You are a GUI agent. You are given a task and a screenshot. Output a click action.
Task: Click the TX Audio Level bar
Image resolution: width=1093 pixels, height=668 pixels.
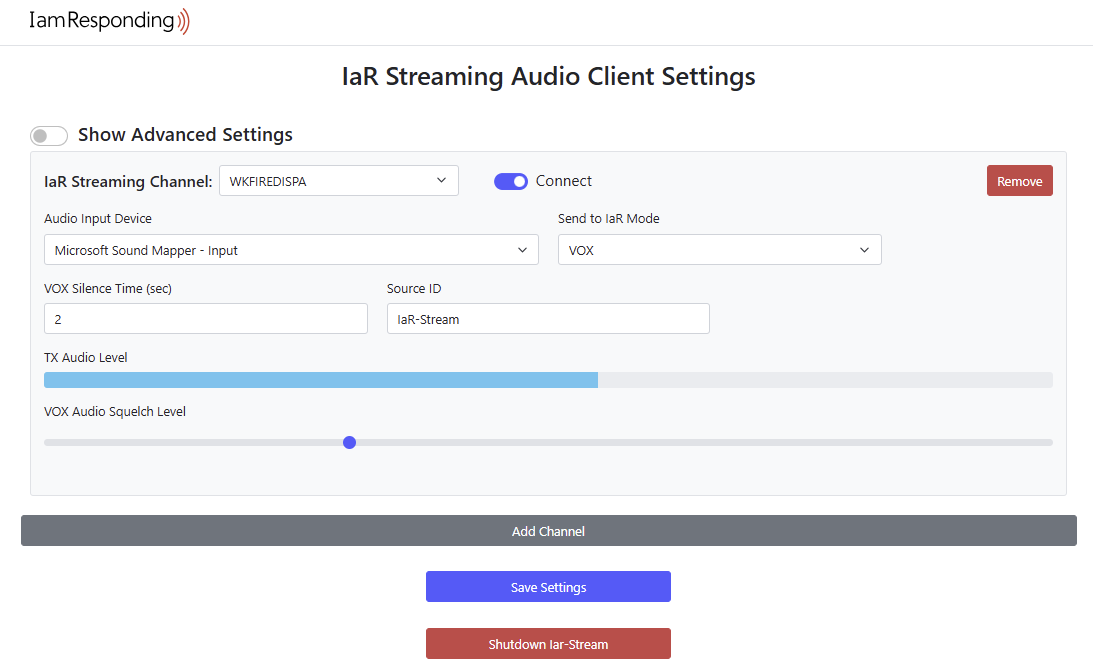click(x=549, y=380)
